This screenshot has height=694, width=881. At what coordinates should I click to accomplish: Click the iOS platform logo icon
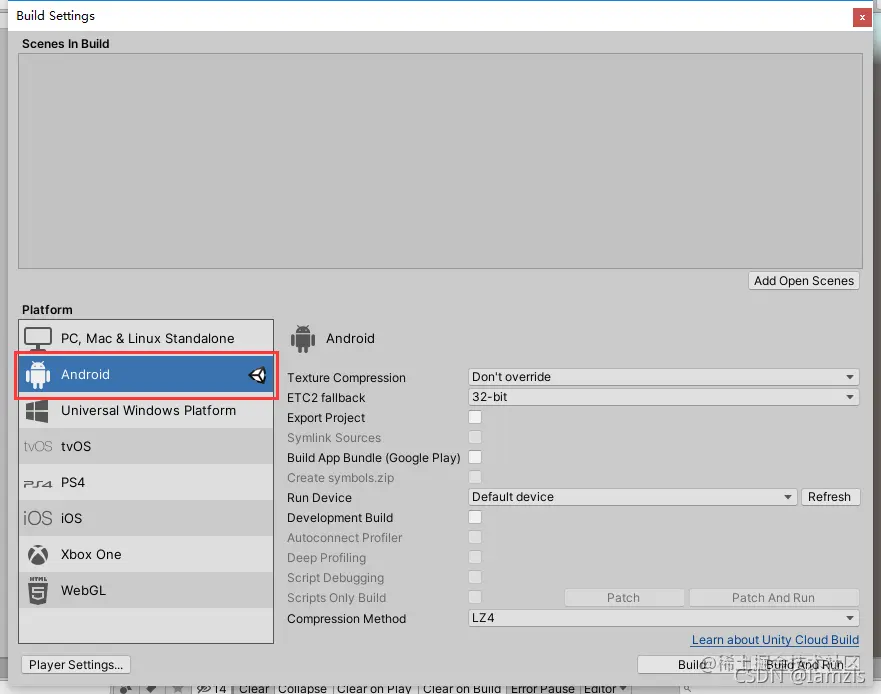click(x=38, y=518)
